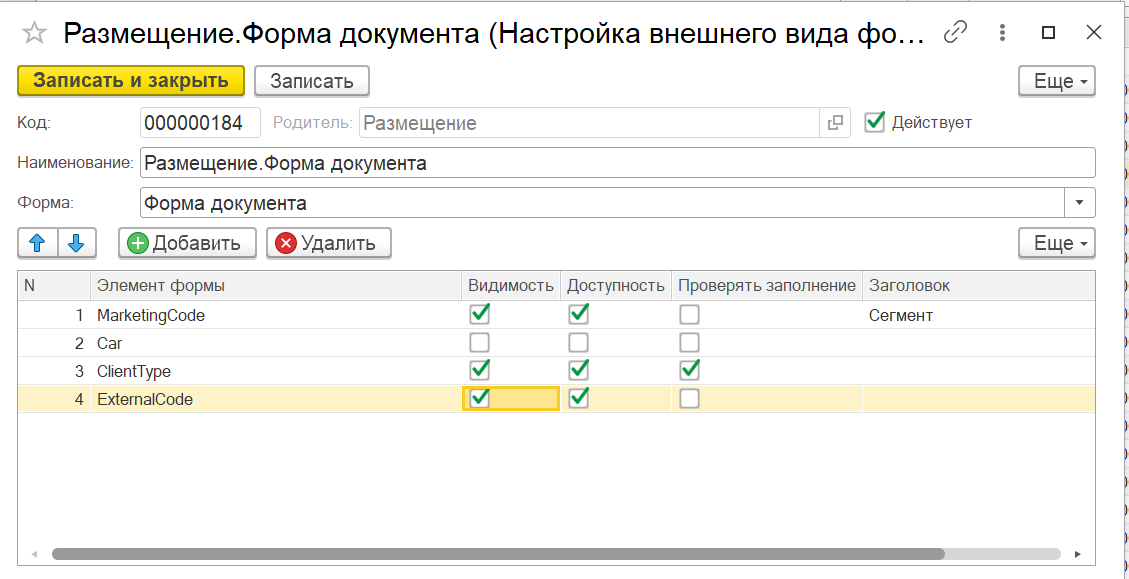Toggle Доступность for MarketingCode

pyautogui.click(x=578, y=314)
